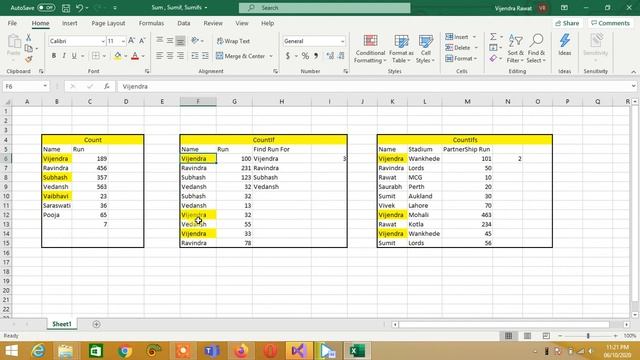Click the Orientation text angle icon
This screenshot has width=640, height=360.
(x=196, y=41)
